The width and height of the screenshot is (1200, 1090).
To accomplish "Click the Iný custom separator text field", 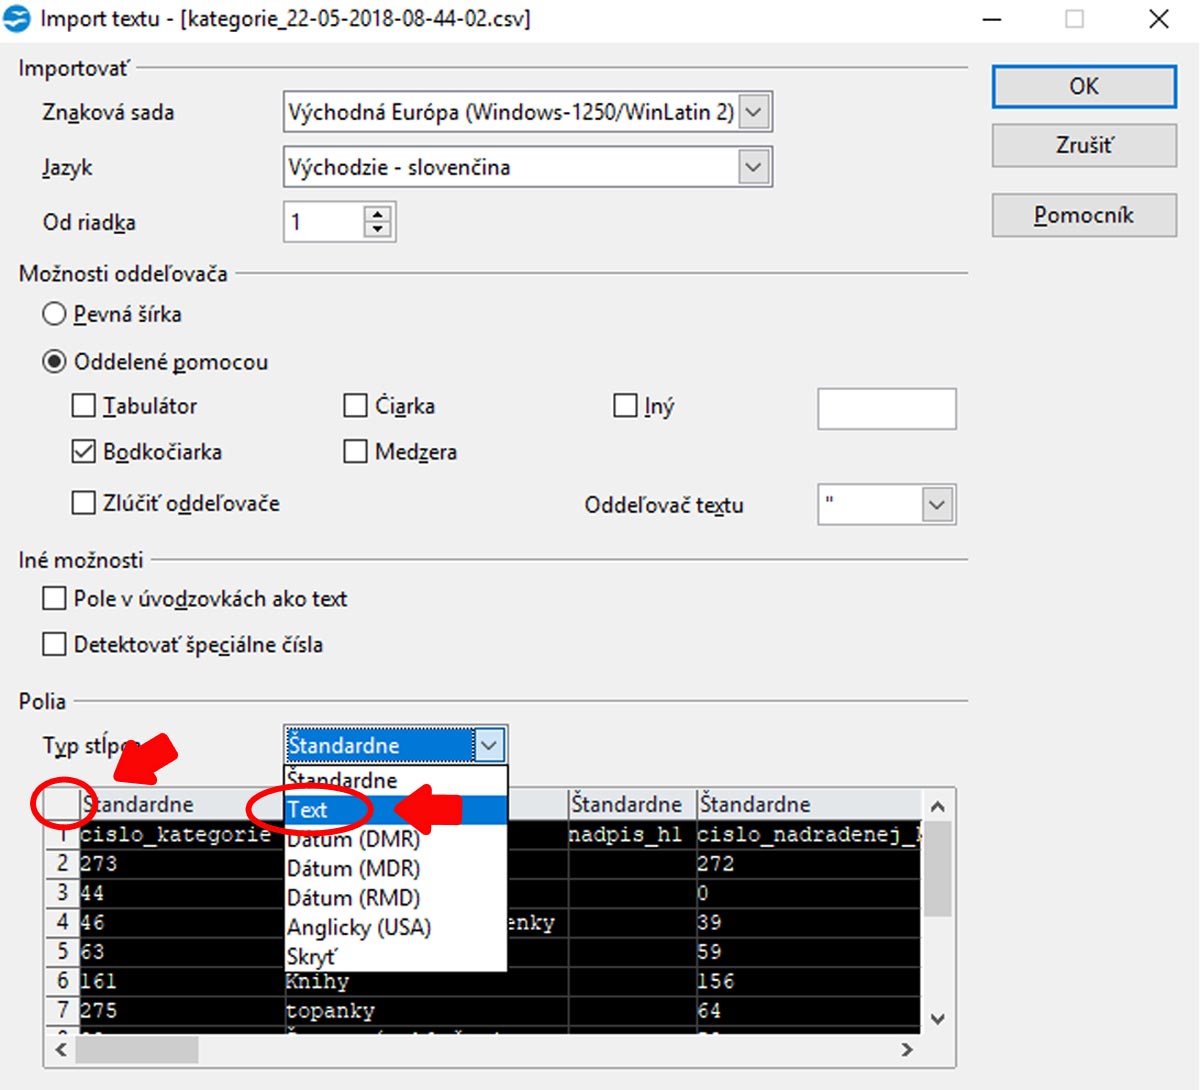I will click(887, 409).
